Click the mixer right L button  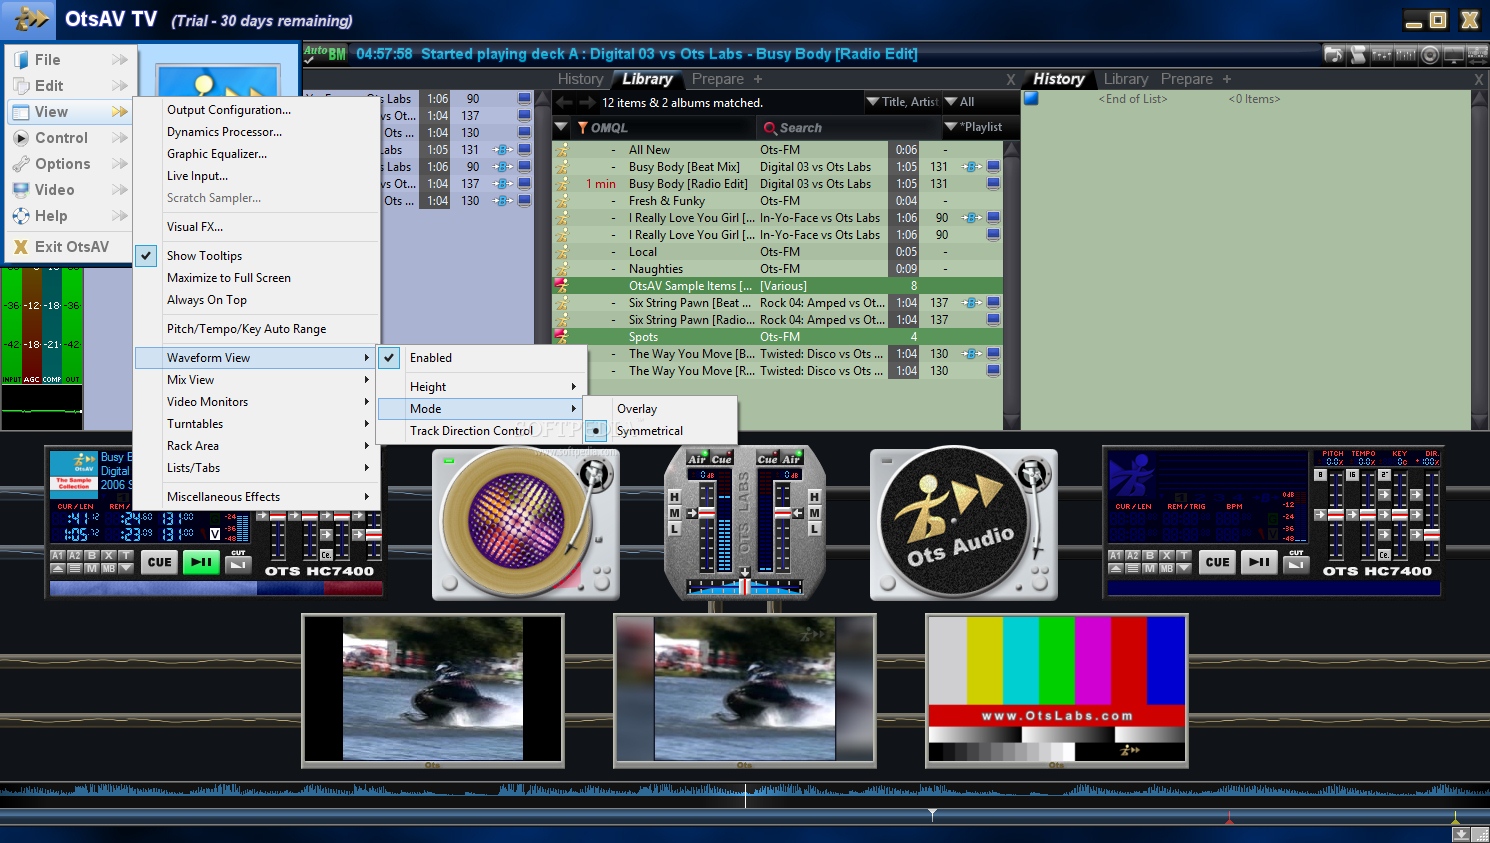click(x=814, y=529)
